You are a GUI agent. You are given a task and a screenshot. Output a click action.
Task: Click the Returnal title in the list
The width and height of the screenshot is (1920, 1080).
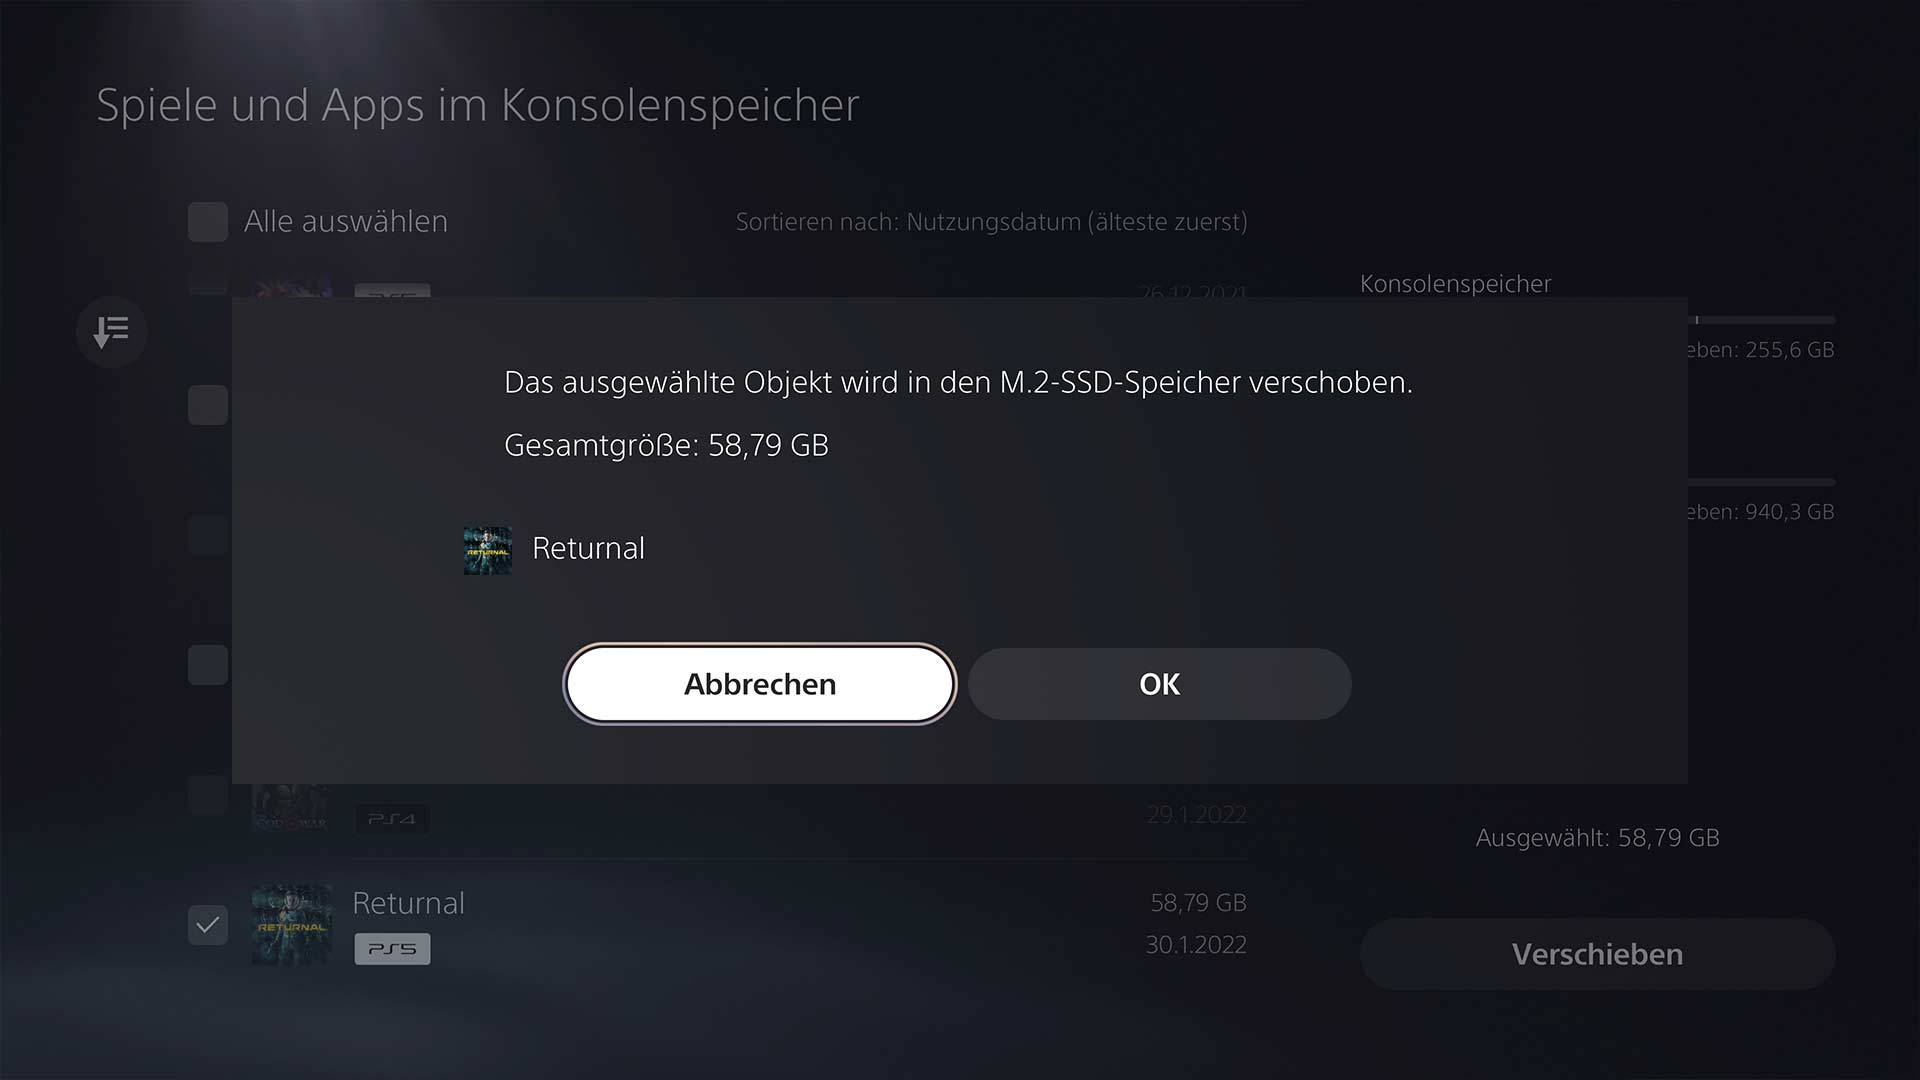click(x=408, y=903)
